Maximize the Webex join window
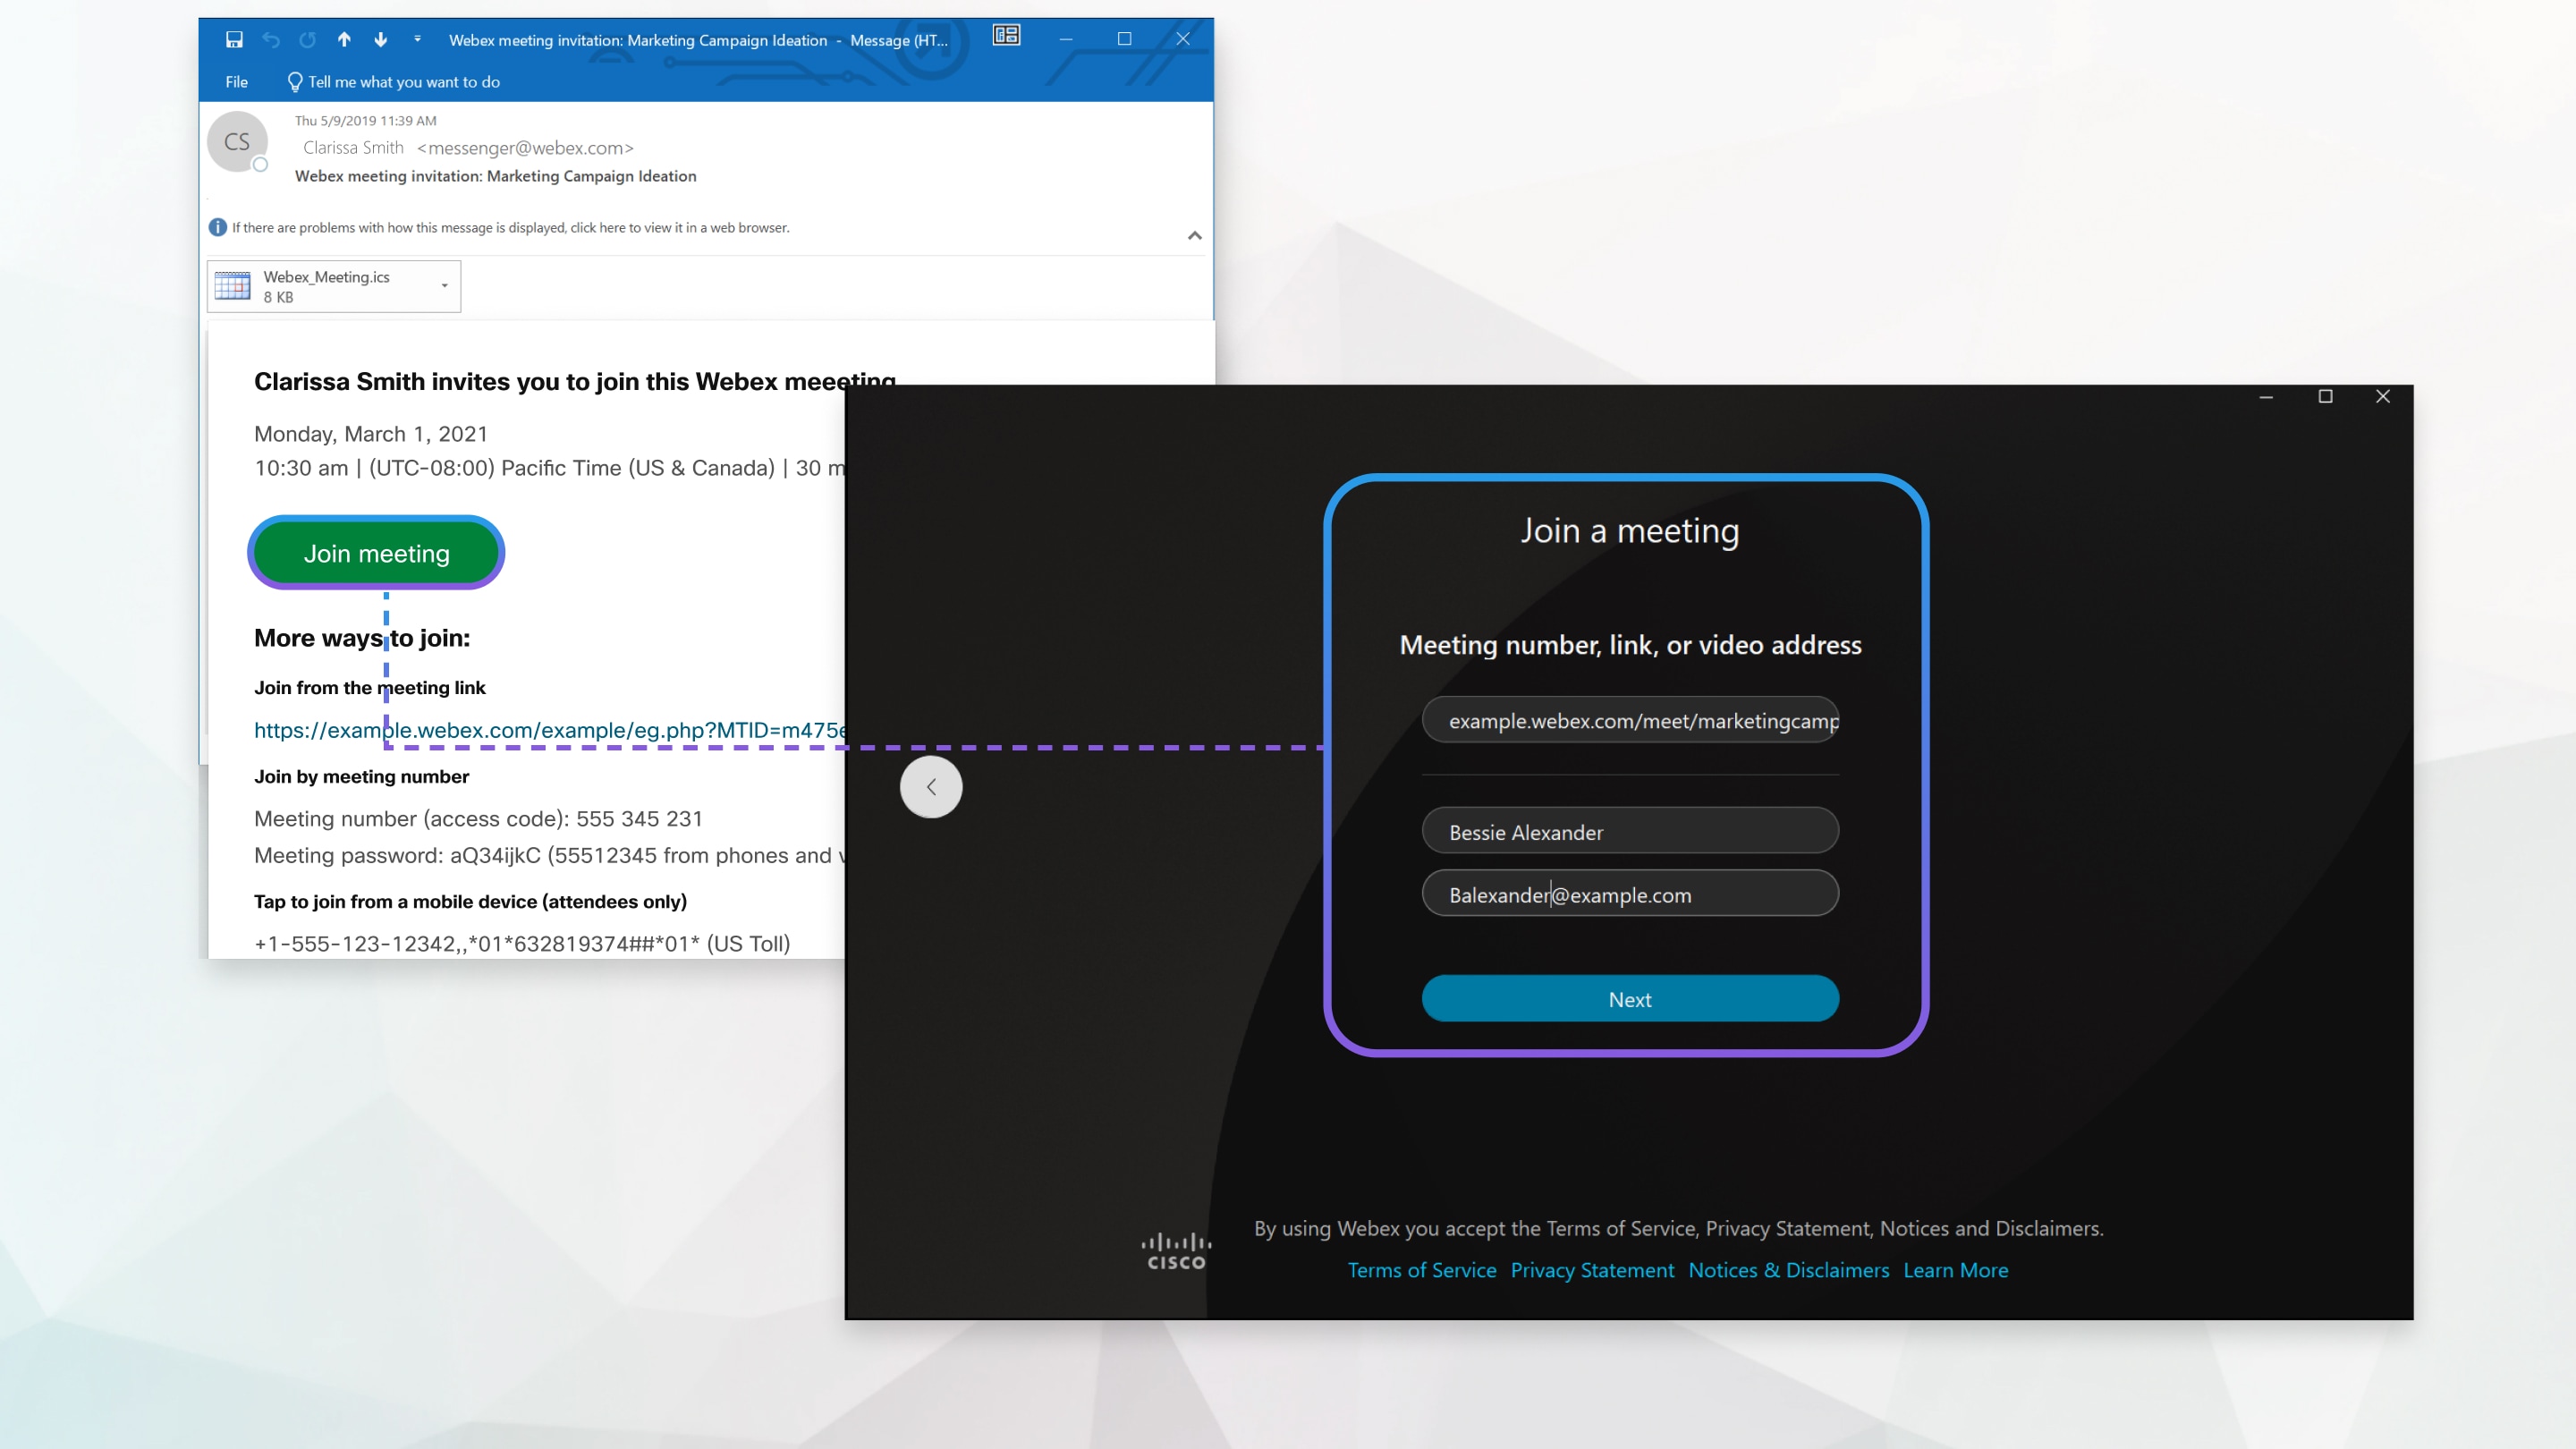2576x1449 pixels. [x=2325, y=397]
